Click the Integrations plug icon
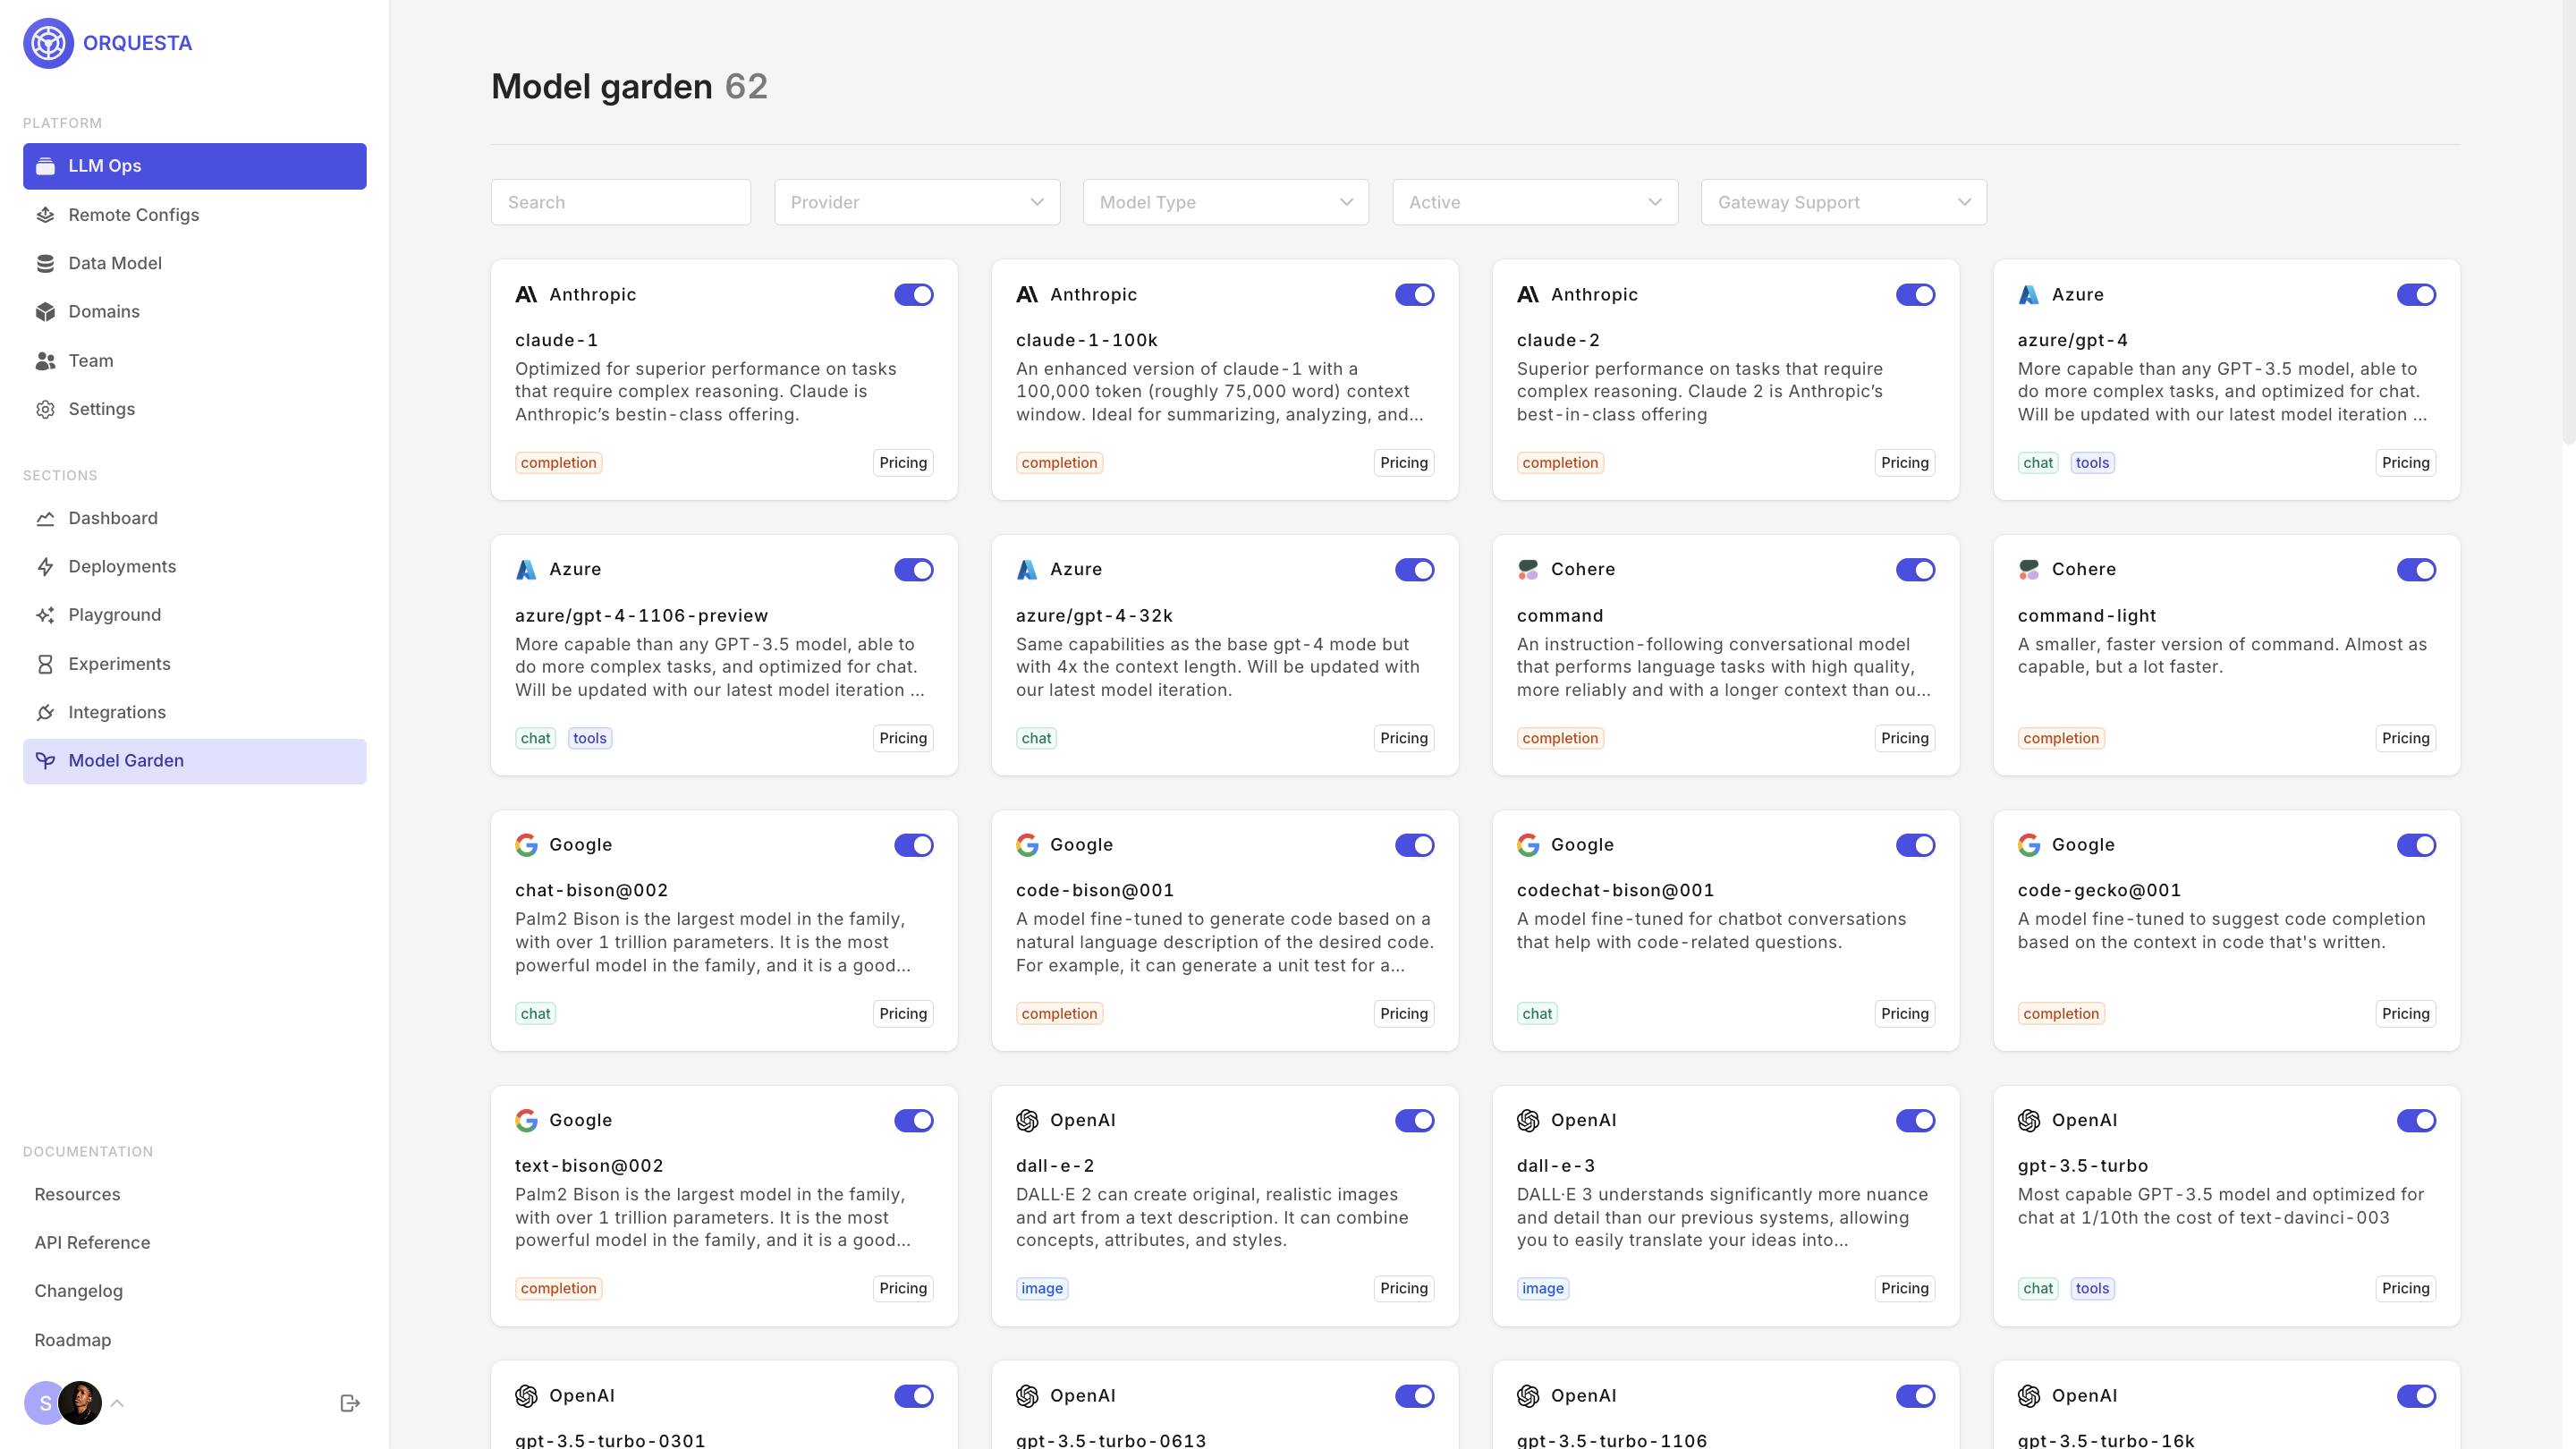 pyautogui.click(x=45, y=712)
